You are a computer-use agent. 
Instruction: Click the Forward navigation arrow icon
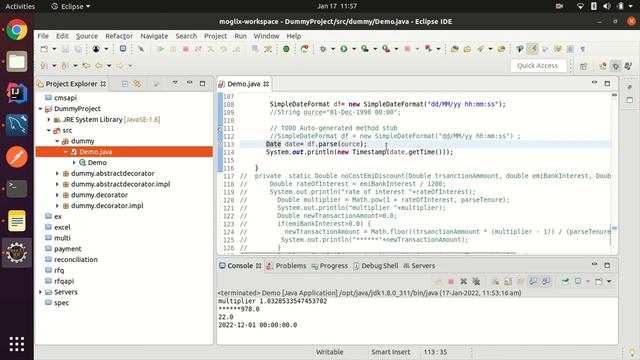click(x=120, y=65)
